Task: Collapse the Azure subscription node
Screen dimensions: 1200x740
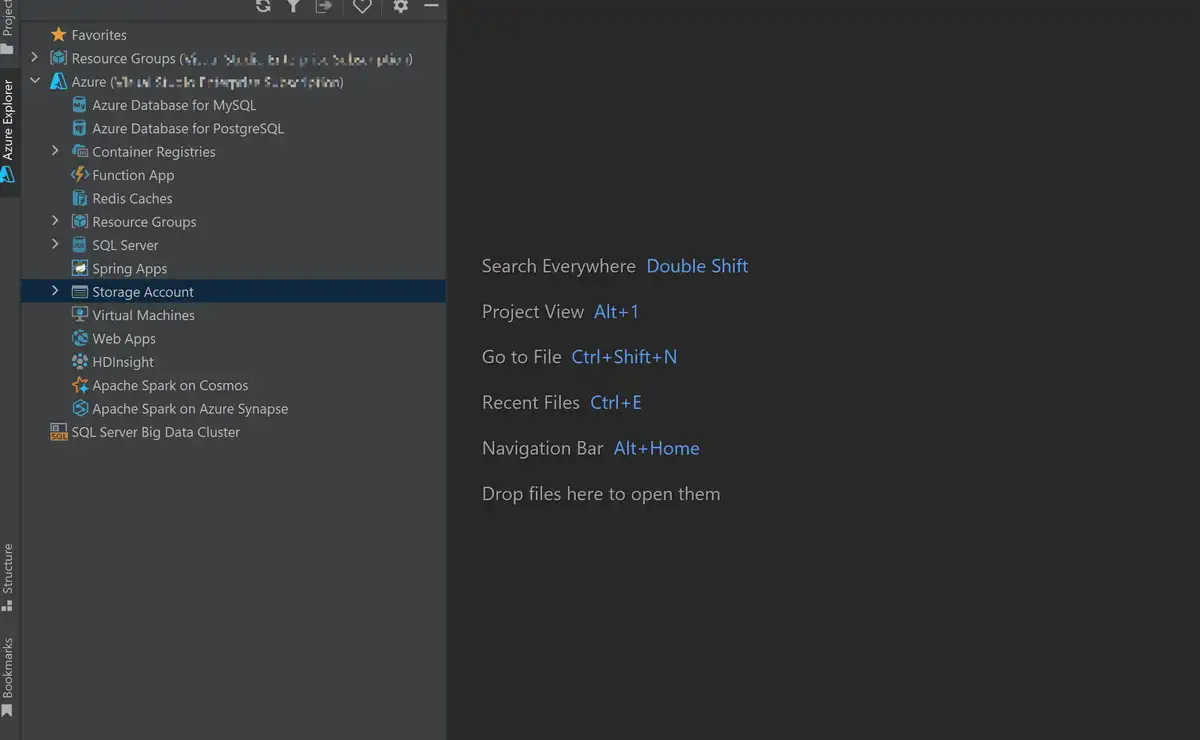Action: click(35, 81)
